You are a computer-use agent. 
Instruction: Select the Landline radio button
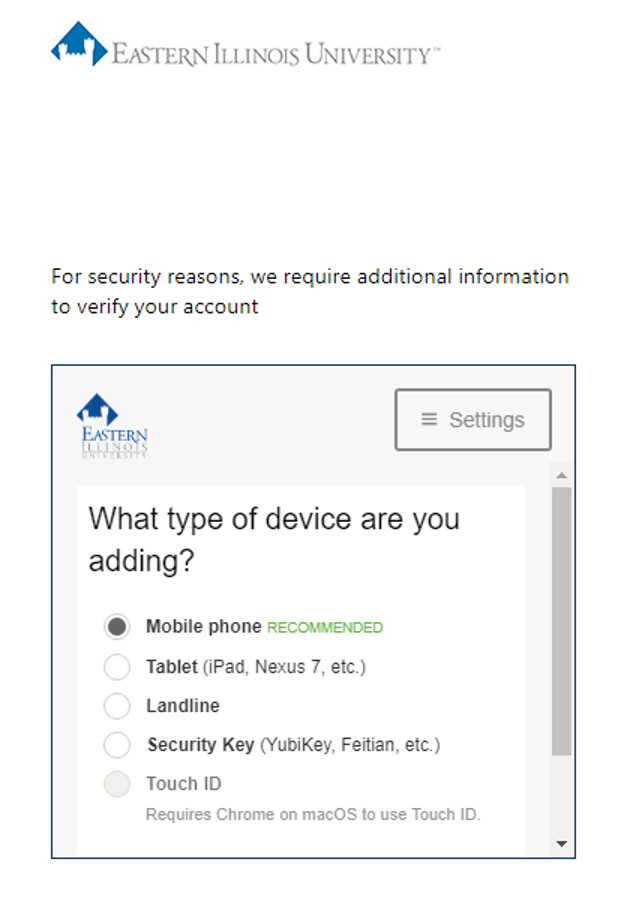click(117, 706)
